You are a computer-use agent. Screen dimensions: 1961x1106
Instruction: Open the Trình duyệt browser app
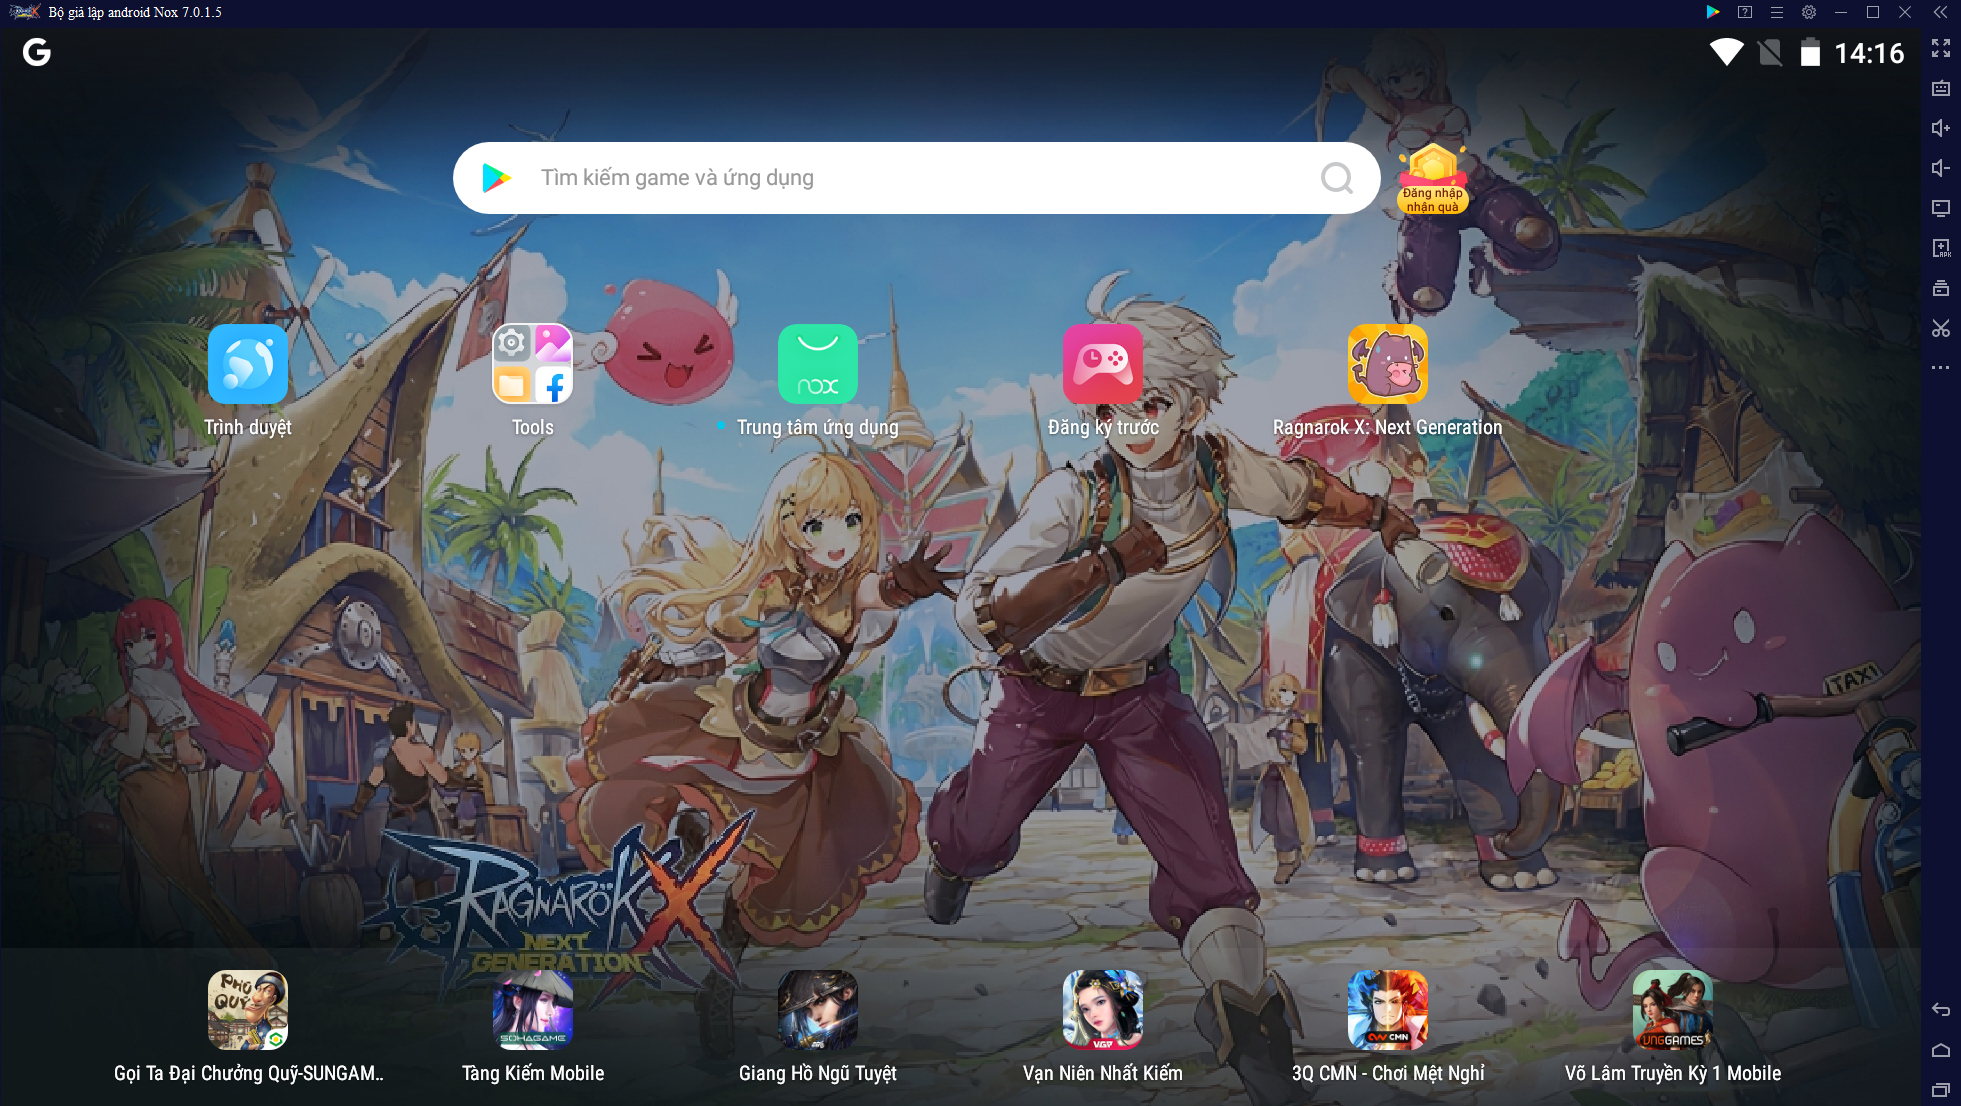pos(248,364)
